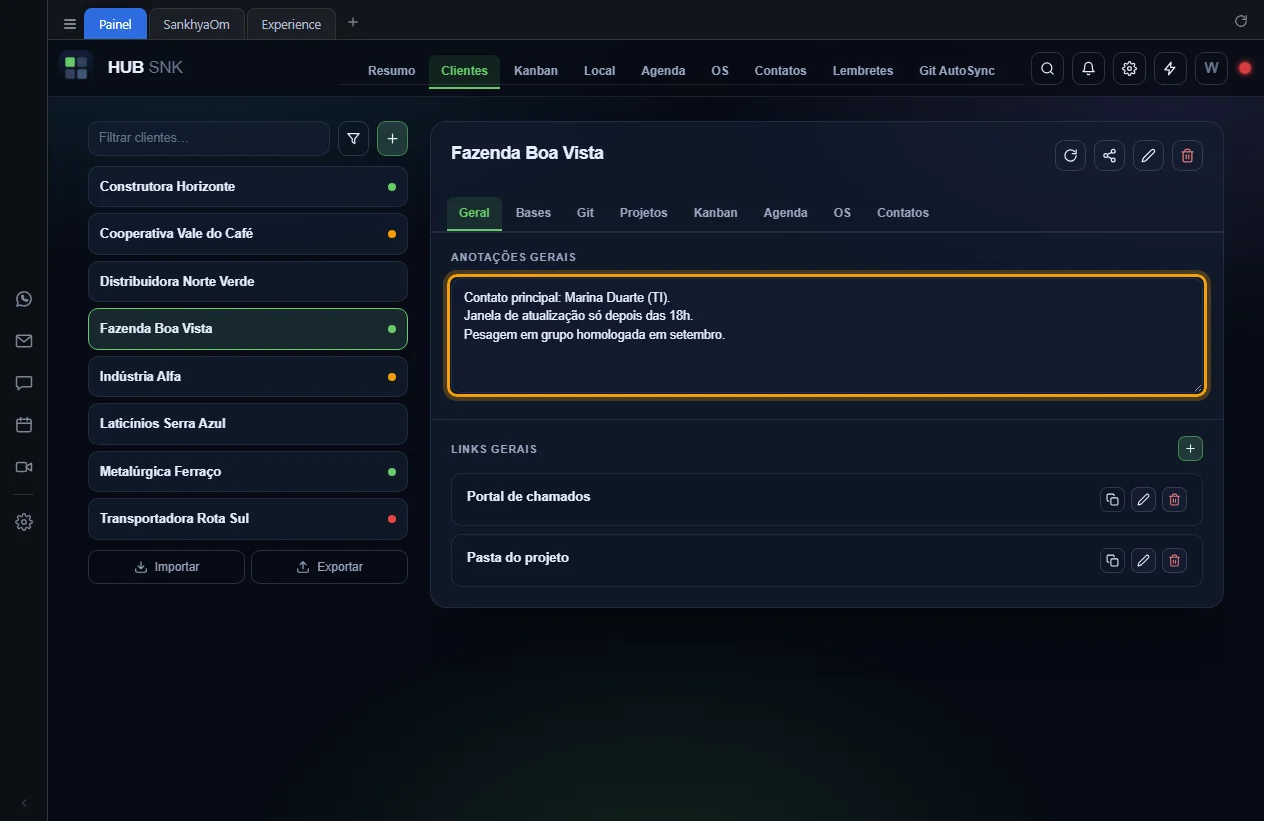Refresh the Fazenda Boa Vista client data
The width and height of the screenshot is (1264, 821).
click(1070, 155)
